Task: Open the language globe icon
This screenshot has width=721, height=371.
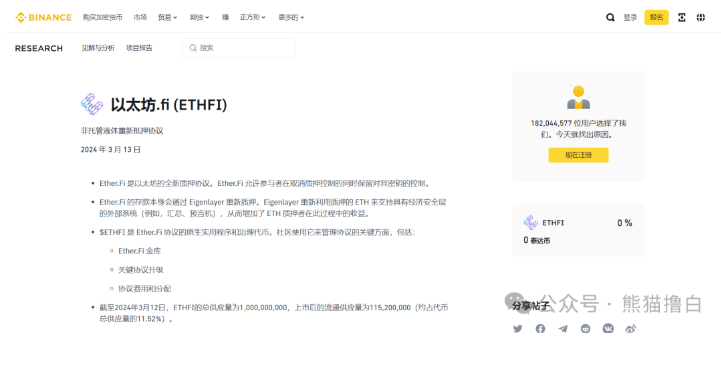Action: click(700, 17)
